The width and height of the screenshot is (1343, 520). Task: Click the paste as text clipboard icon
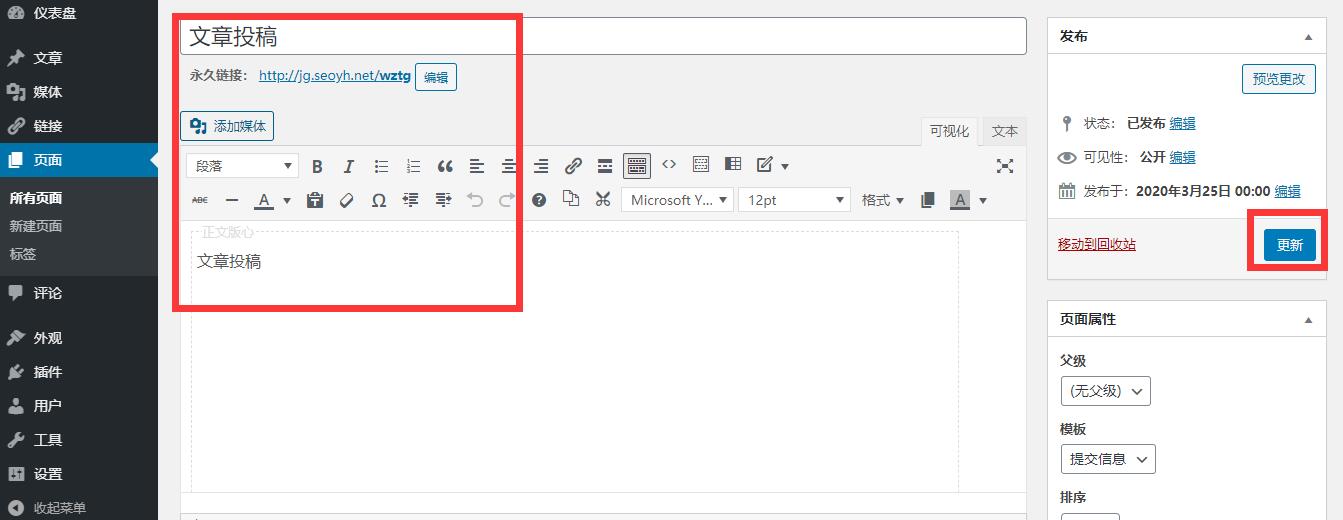(315, 200)
